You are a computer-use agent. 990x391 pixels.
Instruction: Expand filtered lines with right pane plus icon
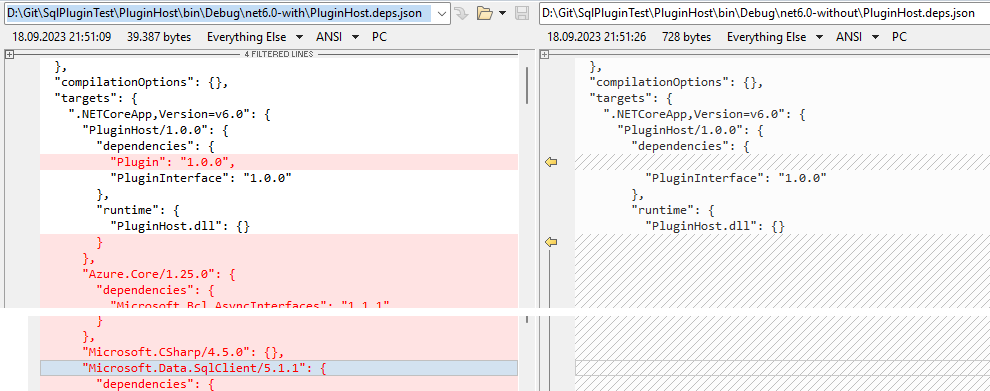544,54
